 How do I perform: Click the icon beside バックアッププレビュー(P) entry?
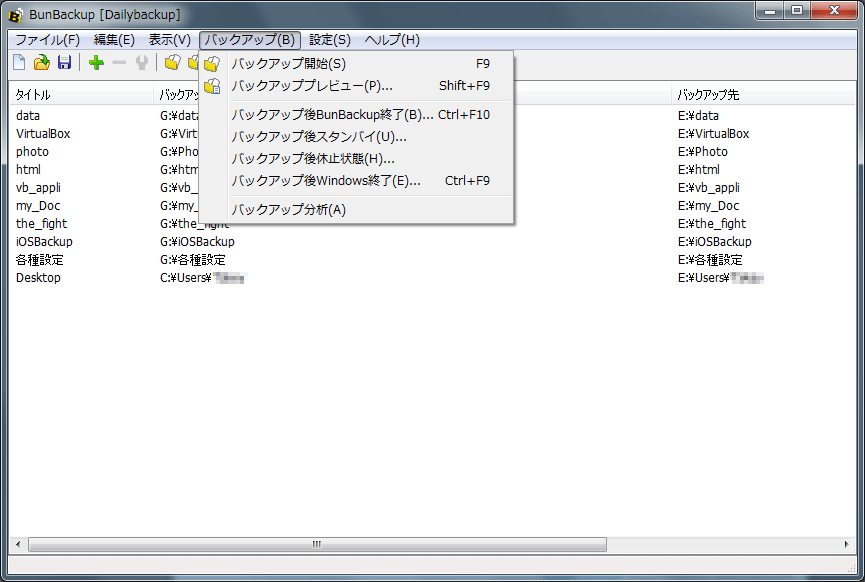[212, 86]
